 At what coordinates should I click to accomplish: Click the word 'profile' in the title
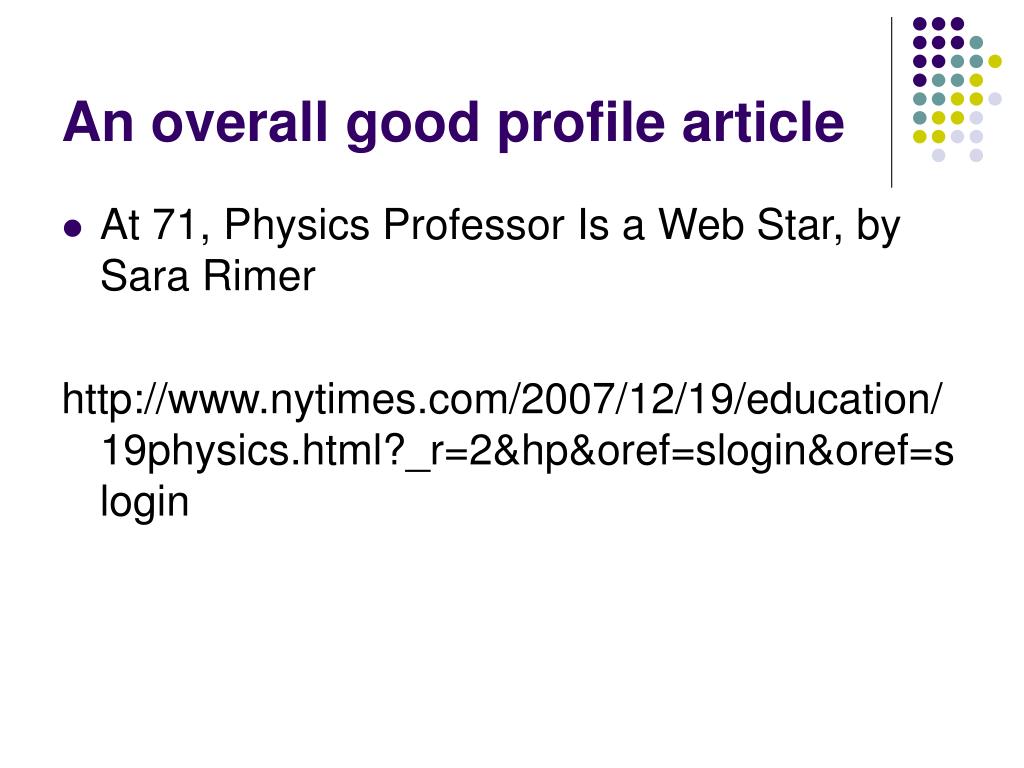[582, 124]
